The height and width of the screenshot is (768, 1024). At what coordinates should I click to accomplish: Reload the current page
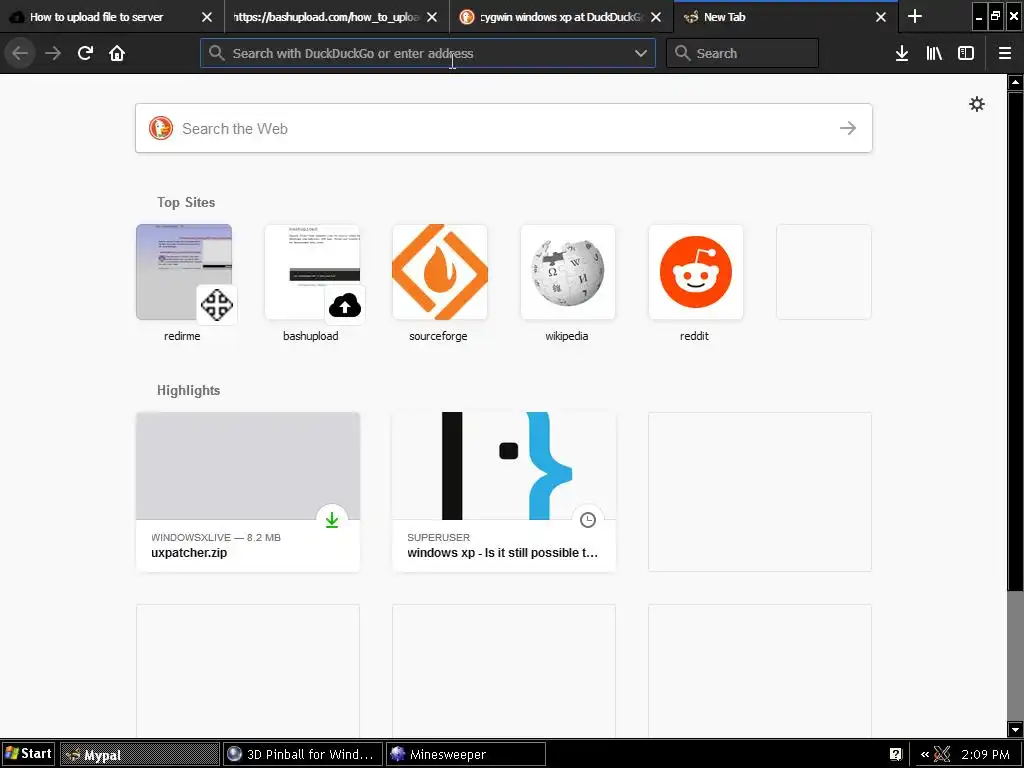[x=85, y=53]
